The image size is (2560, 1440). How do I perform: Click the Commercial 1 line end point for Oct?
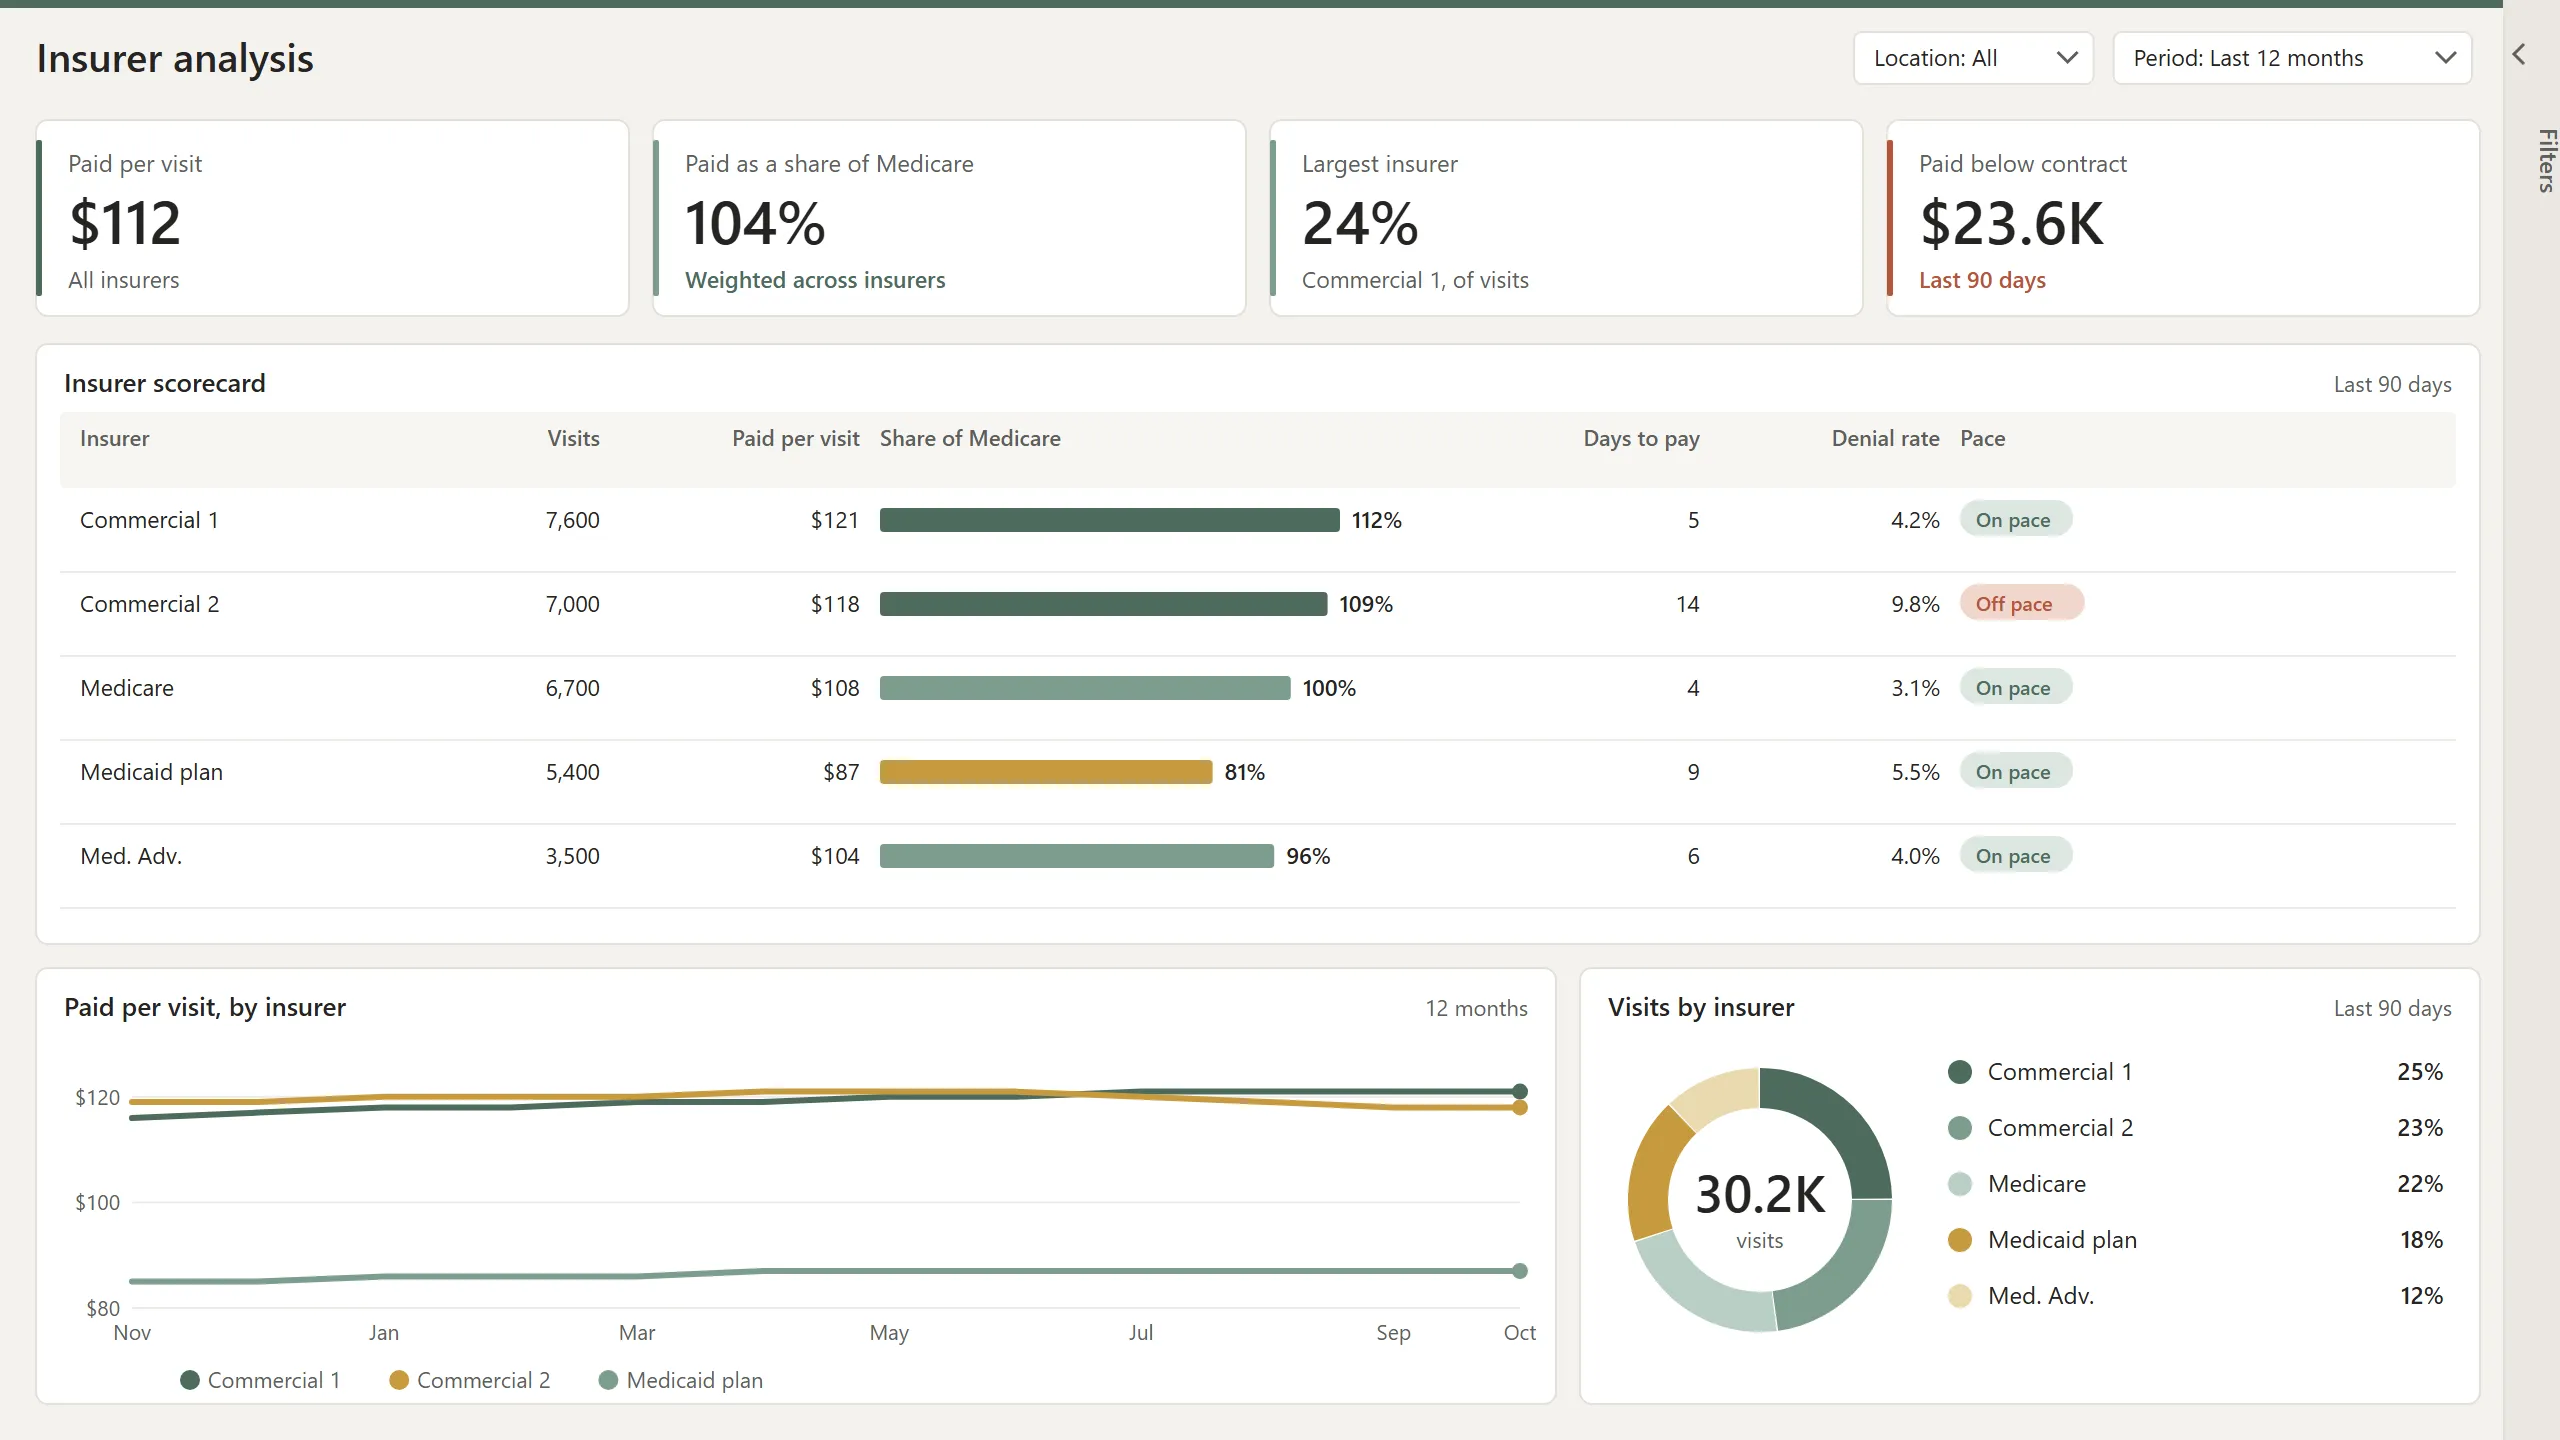click(x=1520, y=1091)
